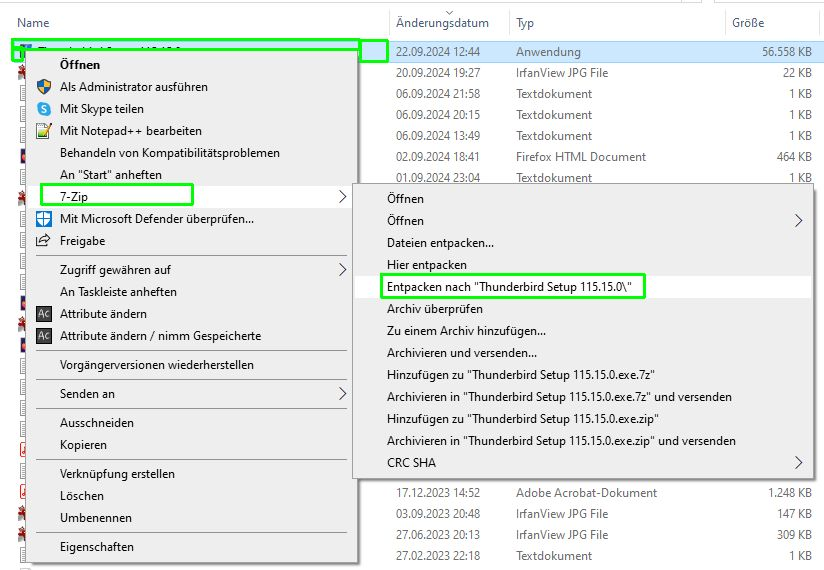Click date cell 06.09.2024 20:15
Image resolution: width=824 pixels, height=570 pixels.
(438, 115)
